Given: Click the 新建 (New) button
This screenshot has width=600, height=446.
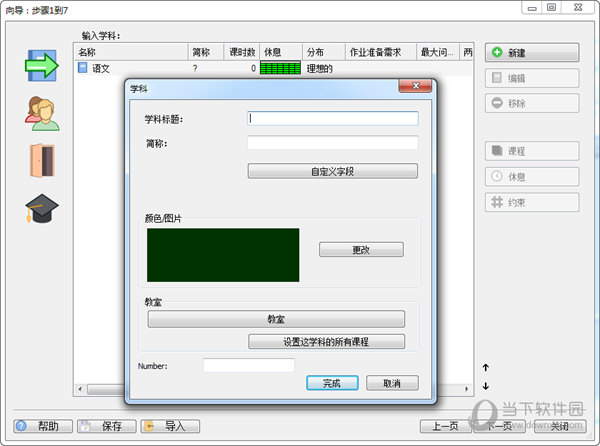Looking at the screenshot, I should pyautogui.click(x=532, y=52).
